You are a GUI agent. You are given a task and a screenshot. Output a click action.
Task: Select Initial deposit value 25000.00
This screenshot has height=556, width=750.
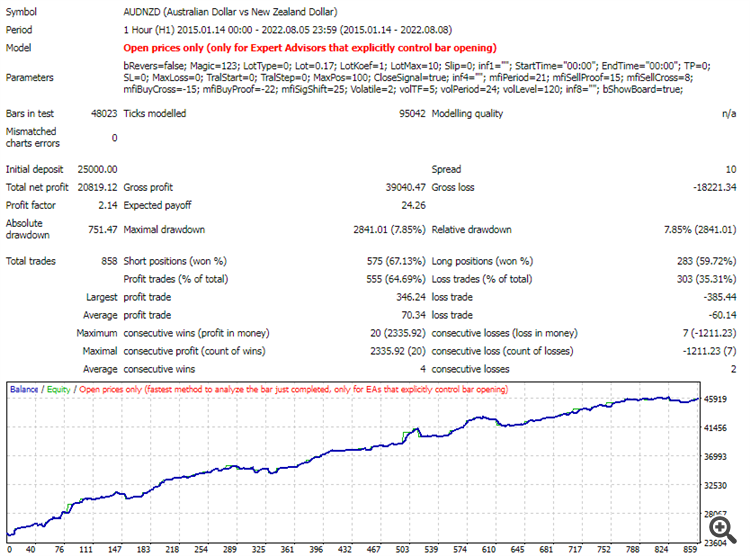pos(97,169)
